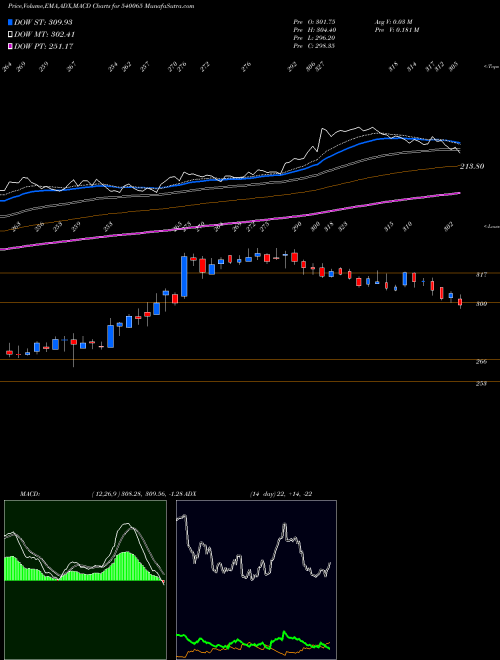This screenshot has width=500, height=660.
Task: Click the 'MACD:' panel heading
Action: (x=29, y=494)
